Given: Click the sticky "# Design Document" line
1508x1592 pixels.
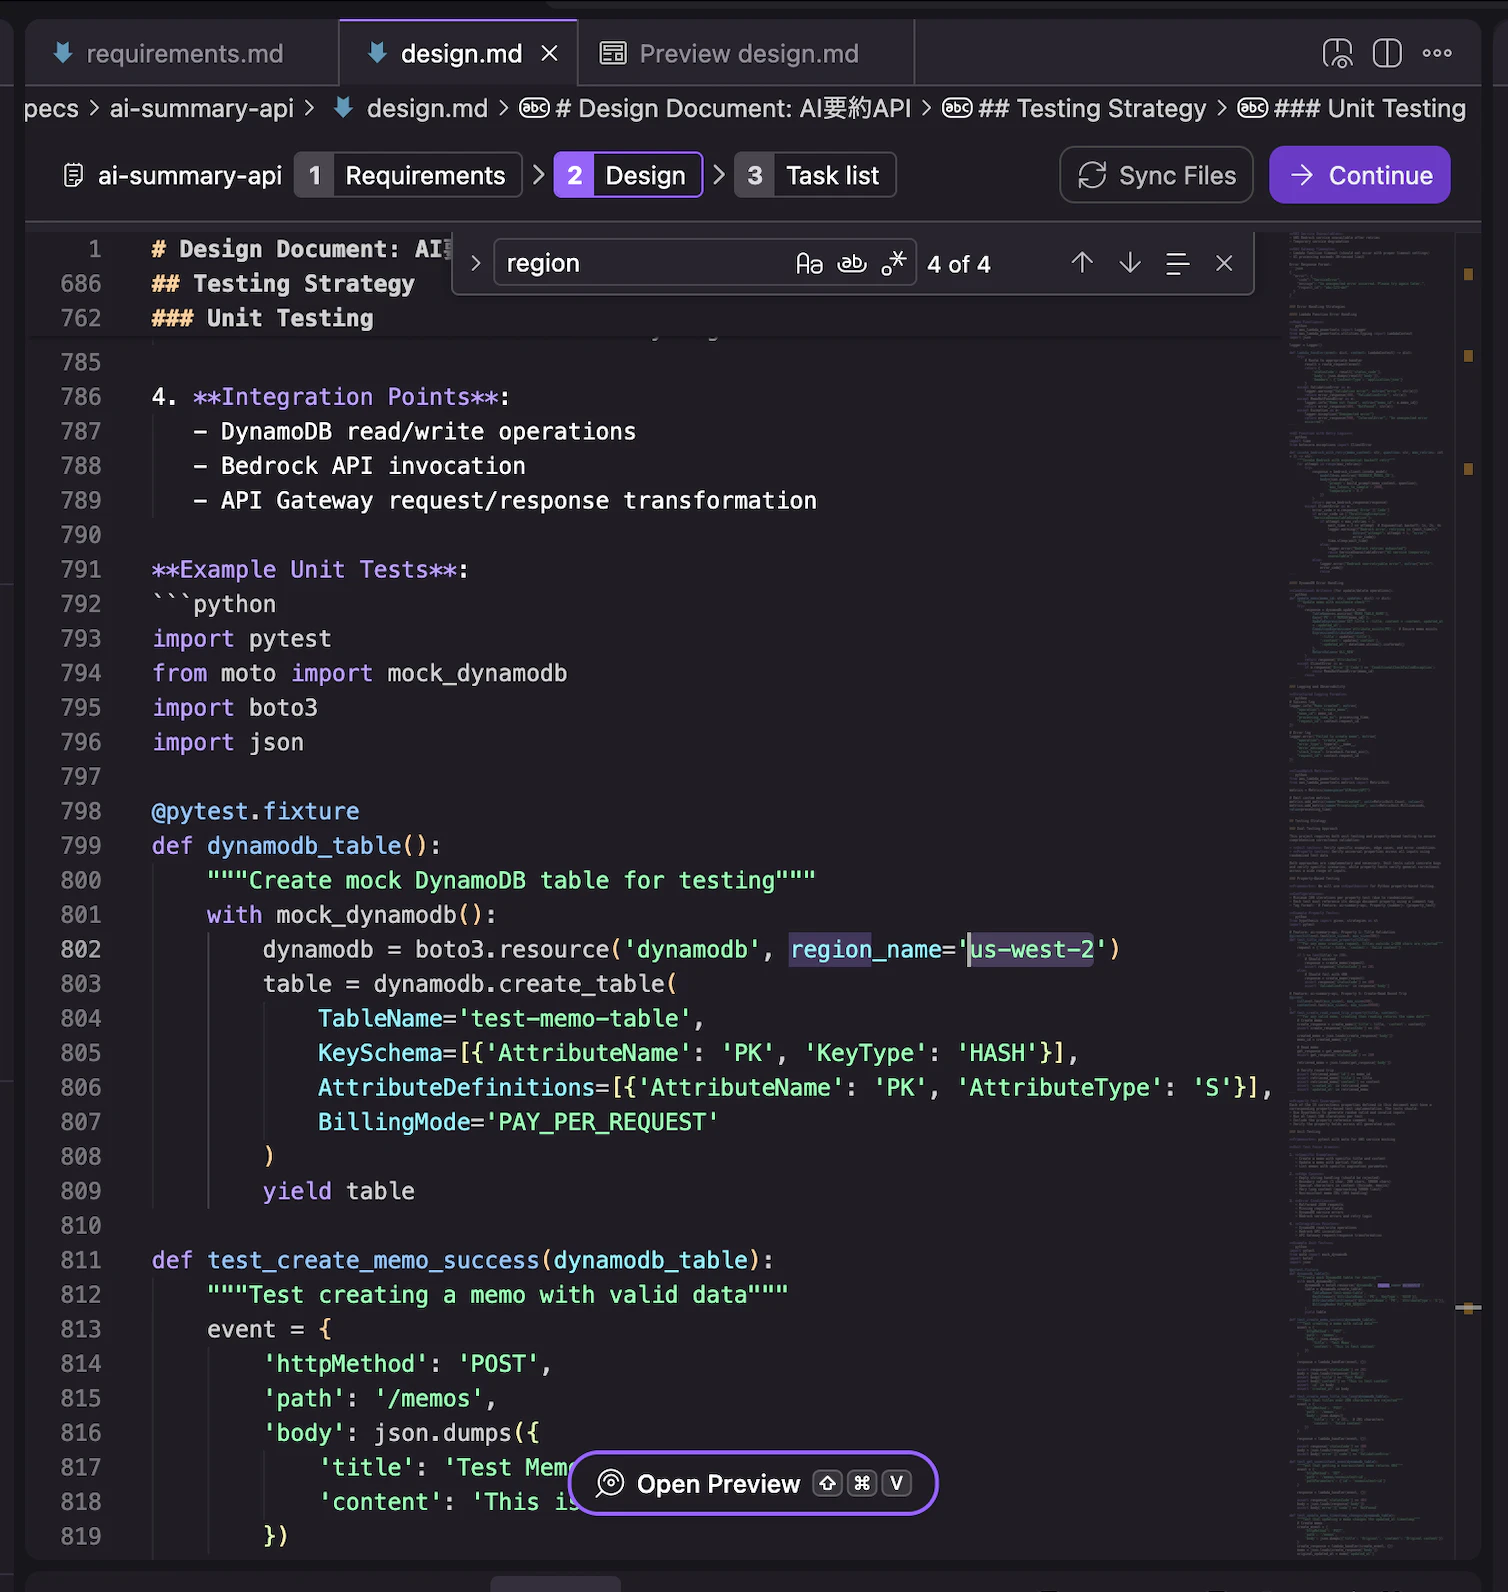Looking at the screenshot, I should [x=300, y=249].
